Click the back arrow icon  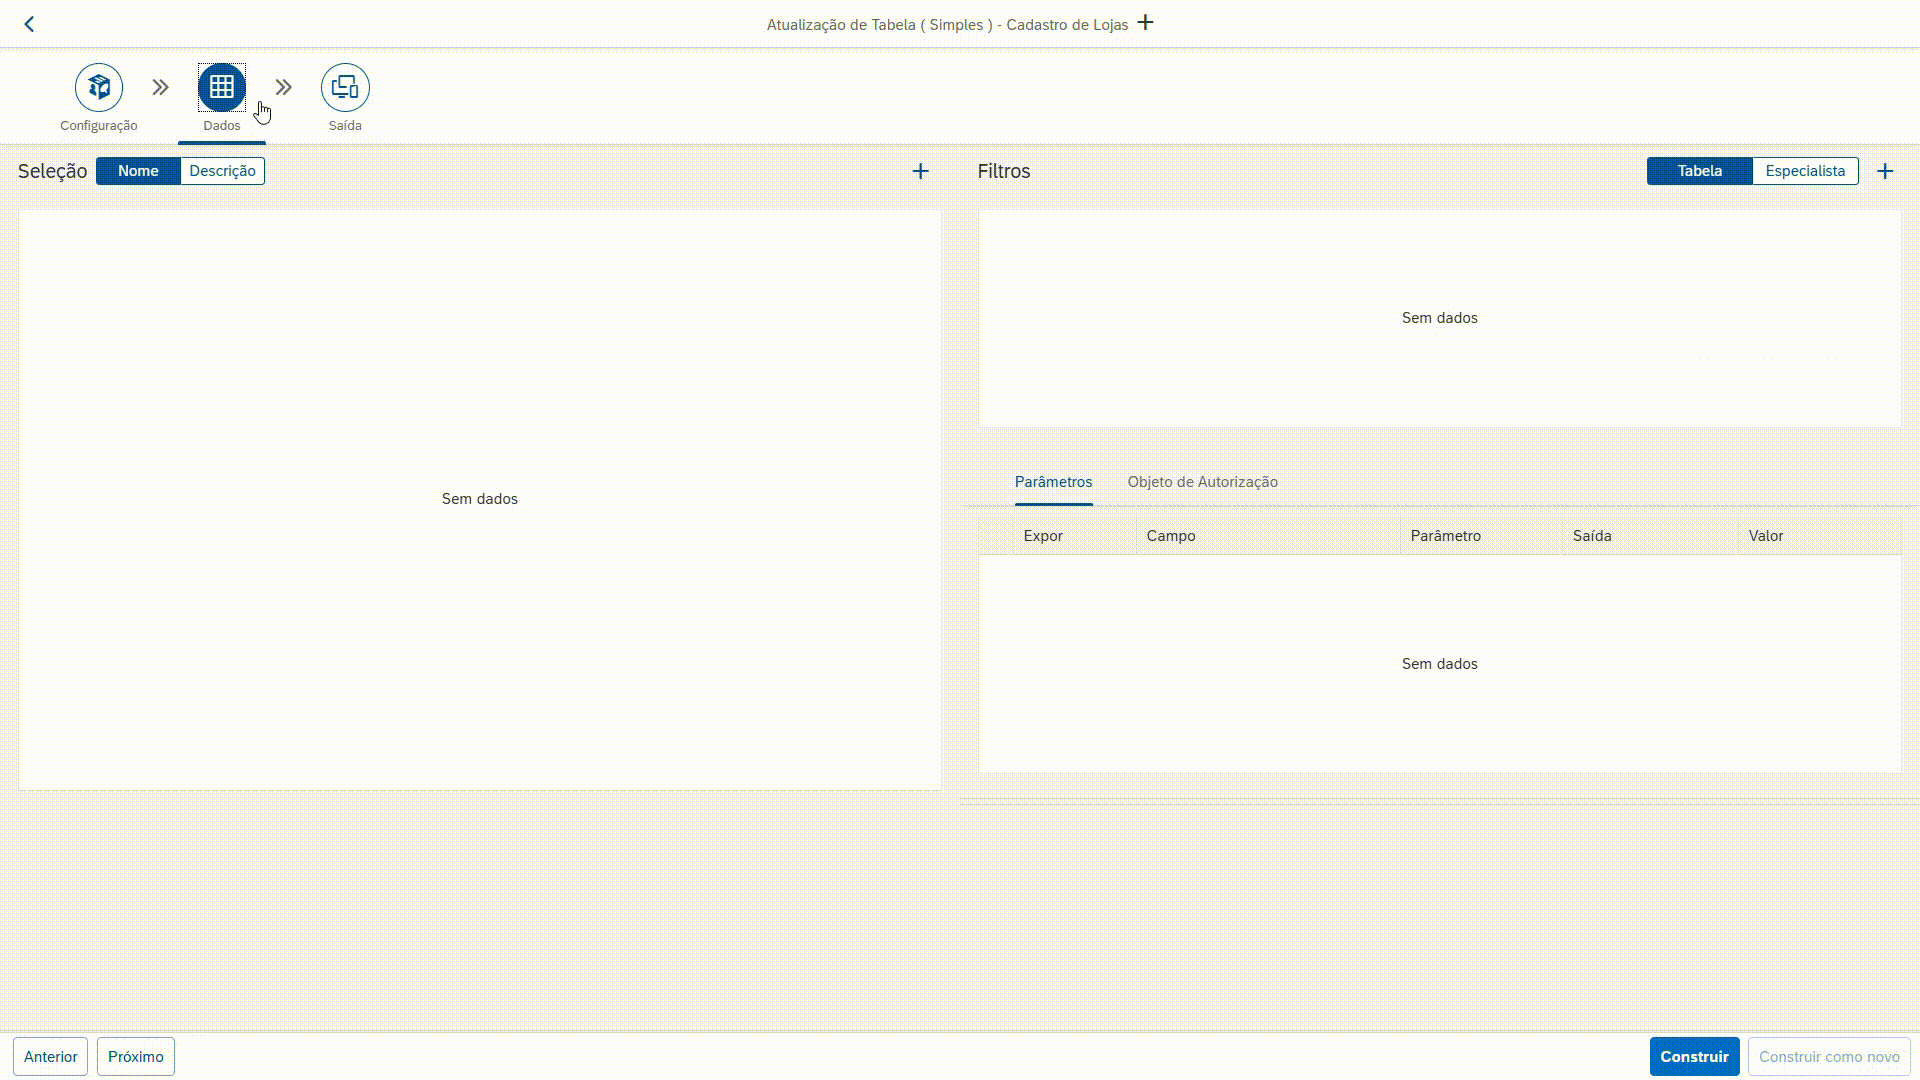pyautogui.click(x=29, y=24)
